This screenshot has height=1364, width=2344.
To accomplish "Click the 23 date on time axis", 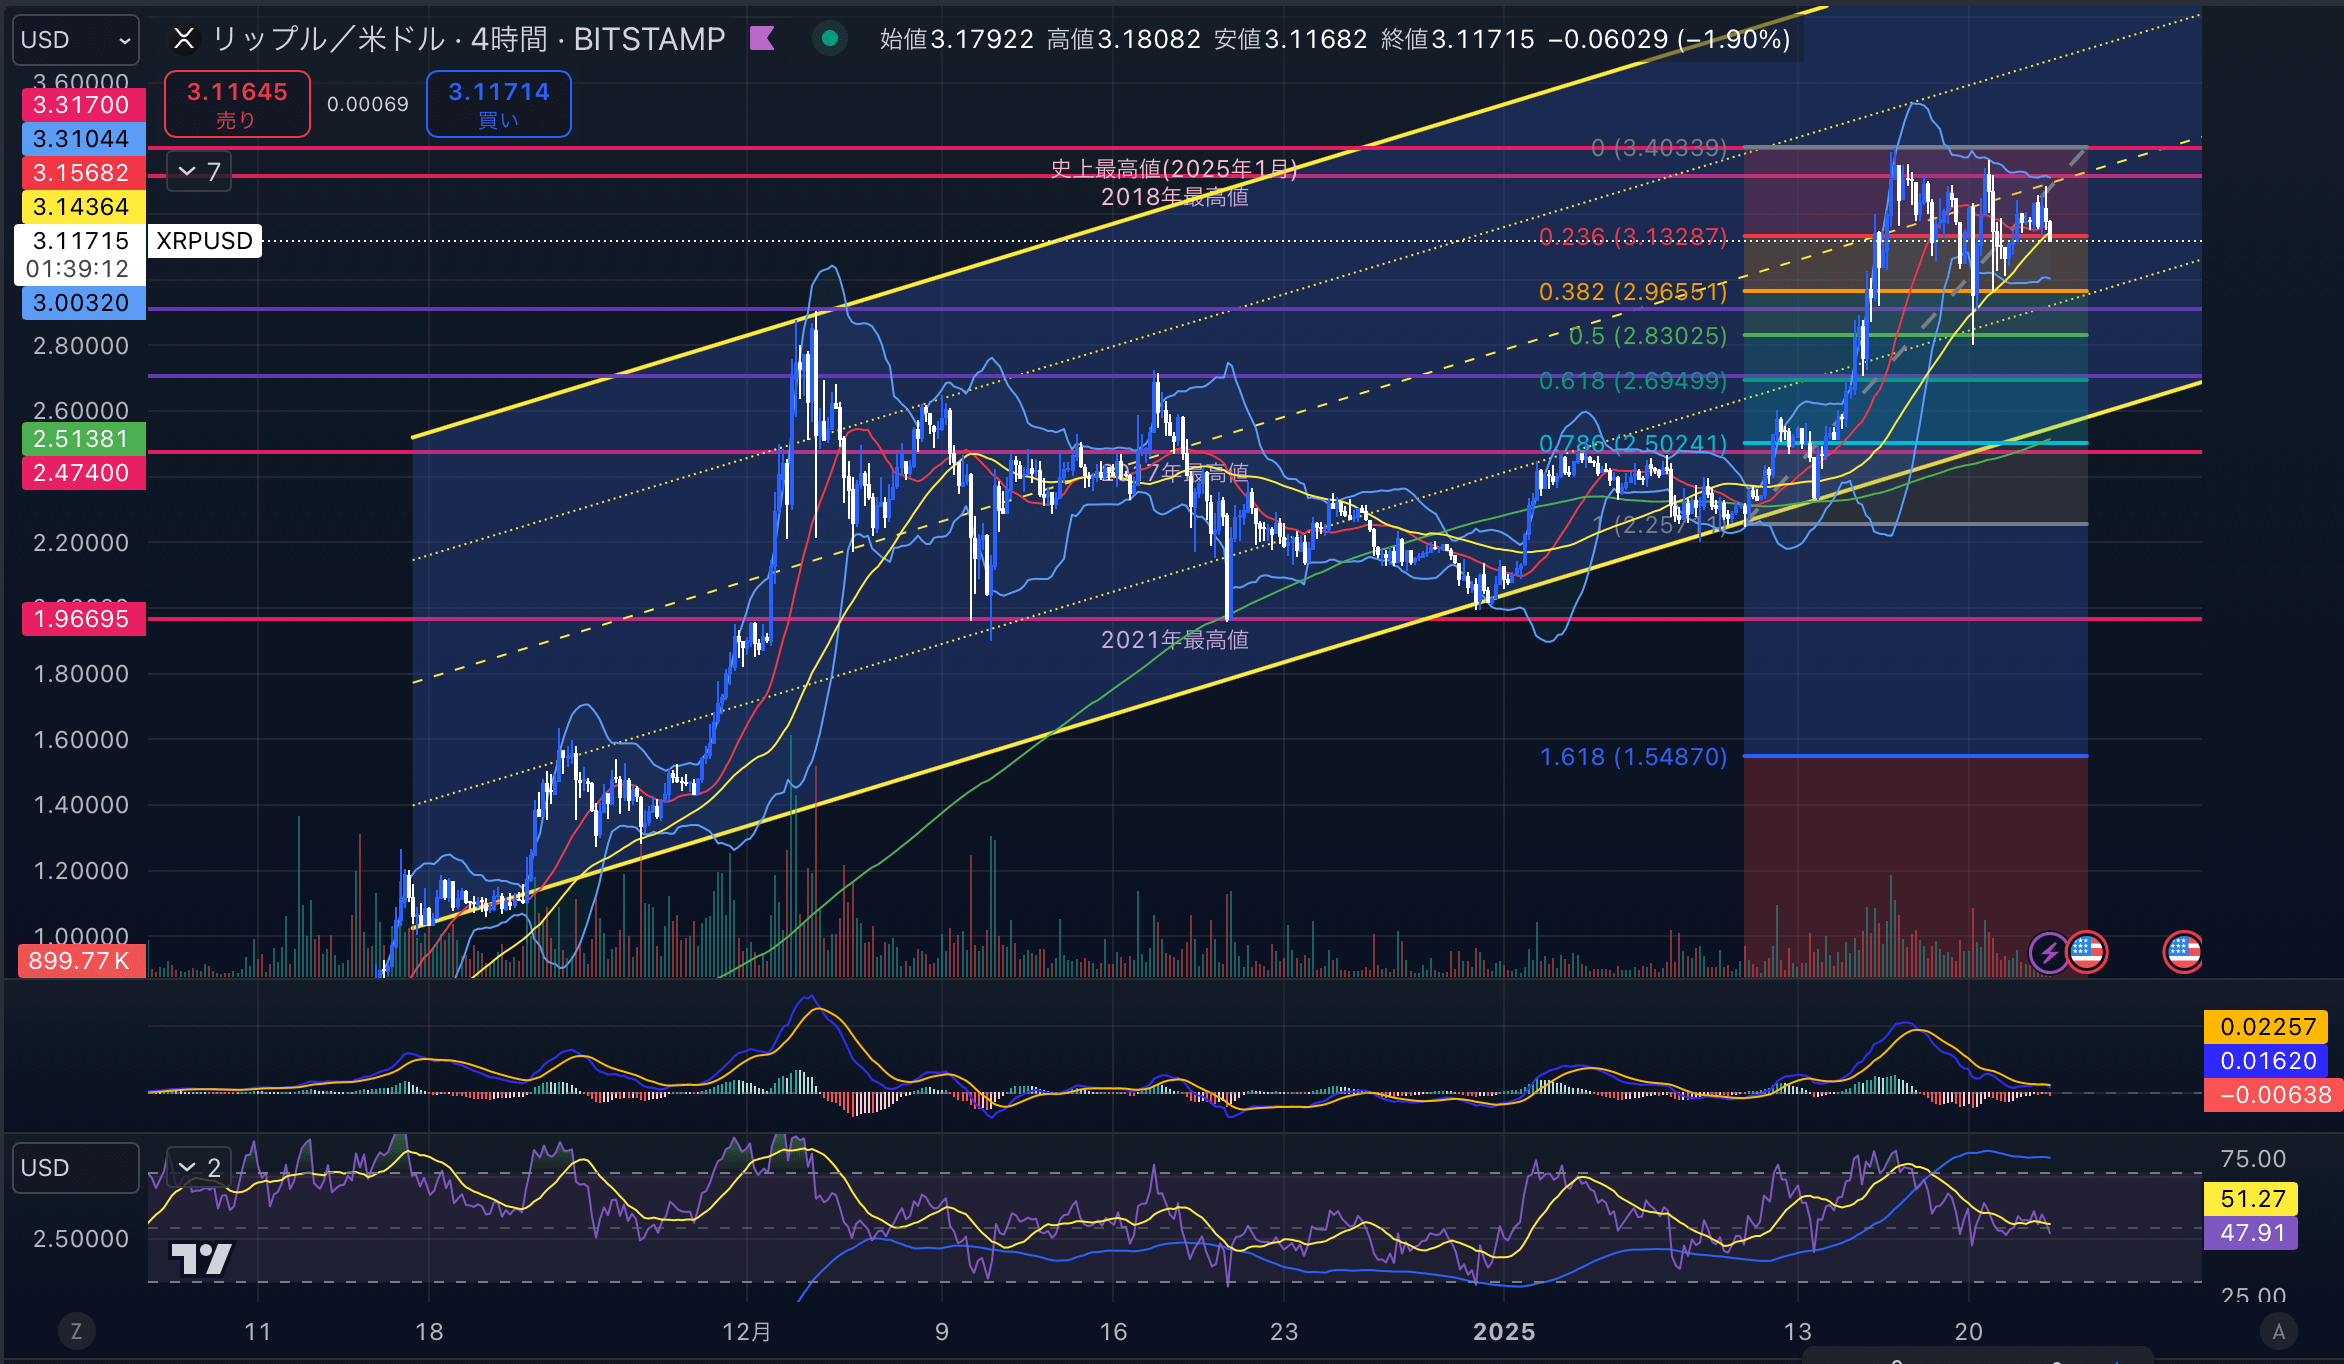I will (1284, 1332).
